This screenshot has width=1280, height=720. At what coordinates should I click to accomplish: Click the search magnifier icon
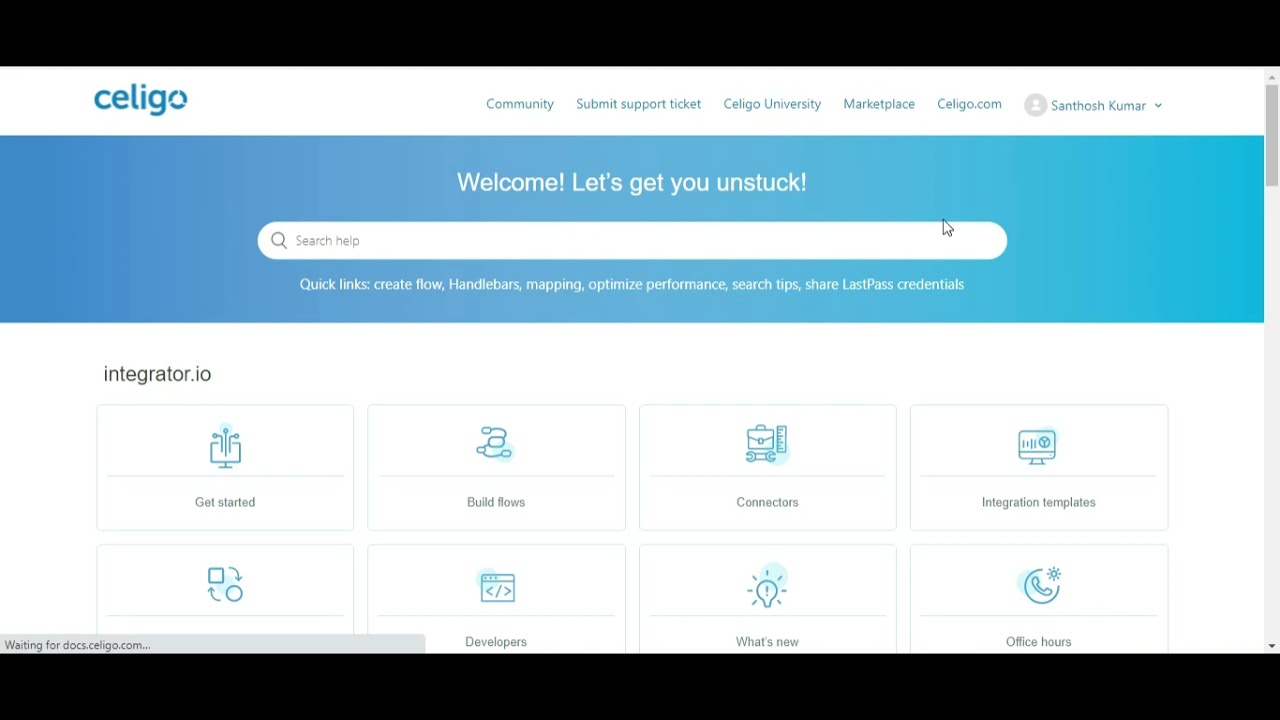279,240
